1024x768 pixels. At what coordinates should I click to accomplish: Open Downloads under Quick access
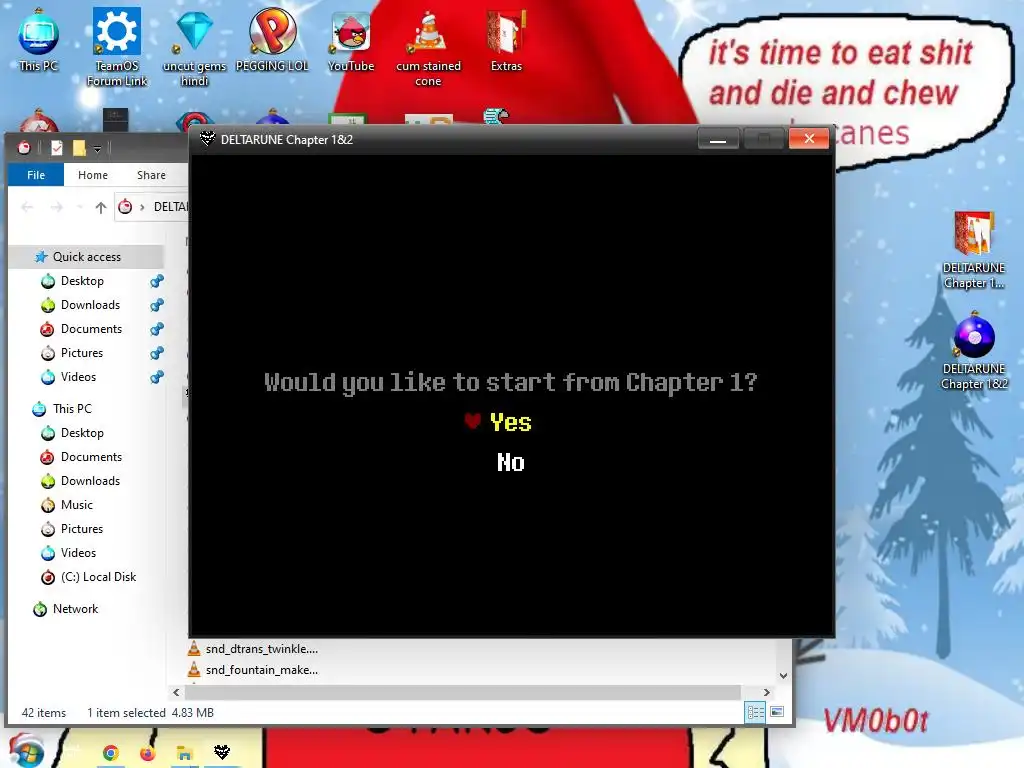[90, 305]
